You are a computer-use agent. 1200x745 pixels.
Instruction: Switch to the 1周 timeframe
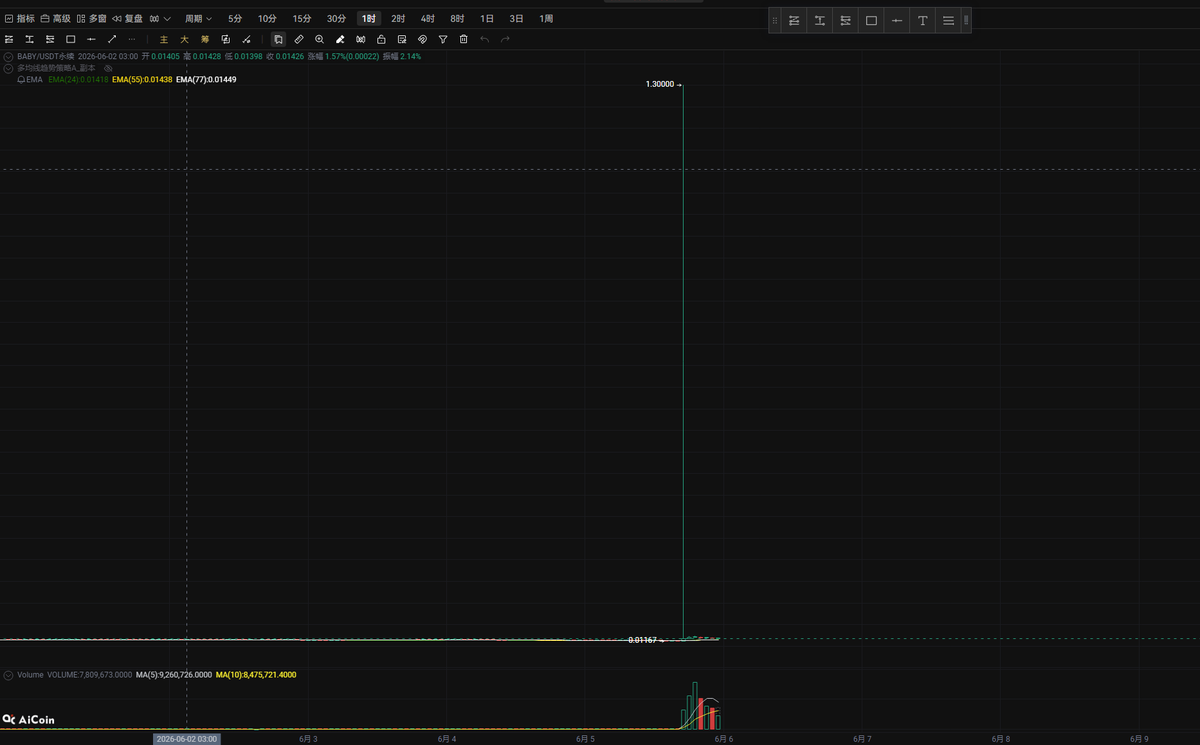coord(546,19)
